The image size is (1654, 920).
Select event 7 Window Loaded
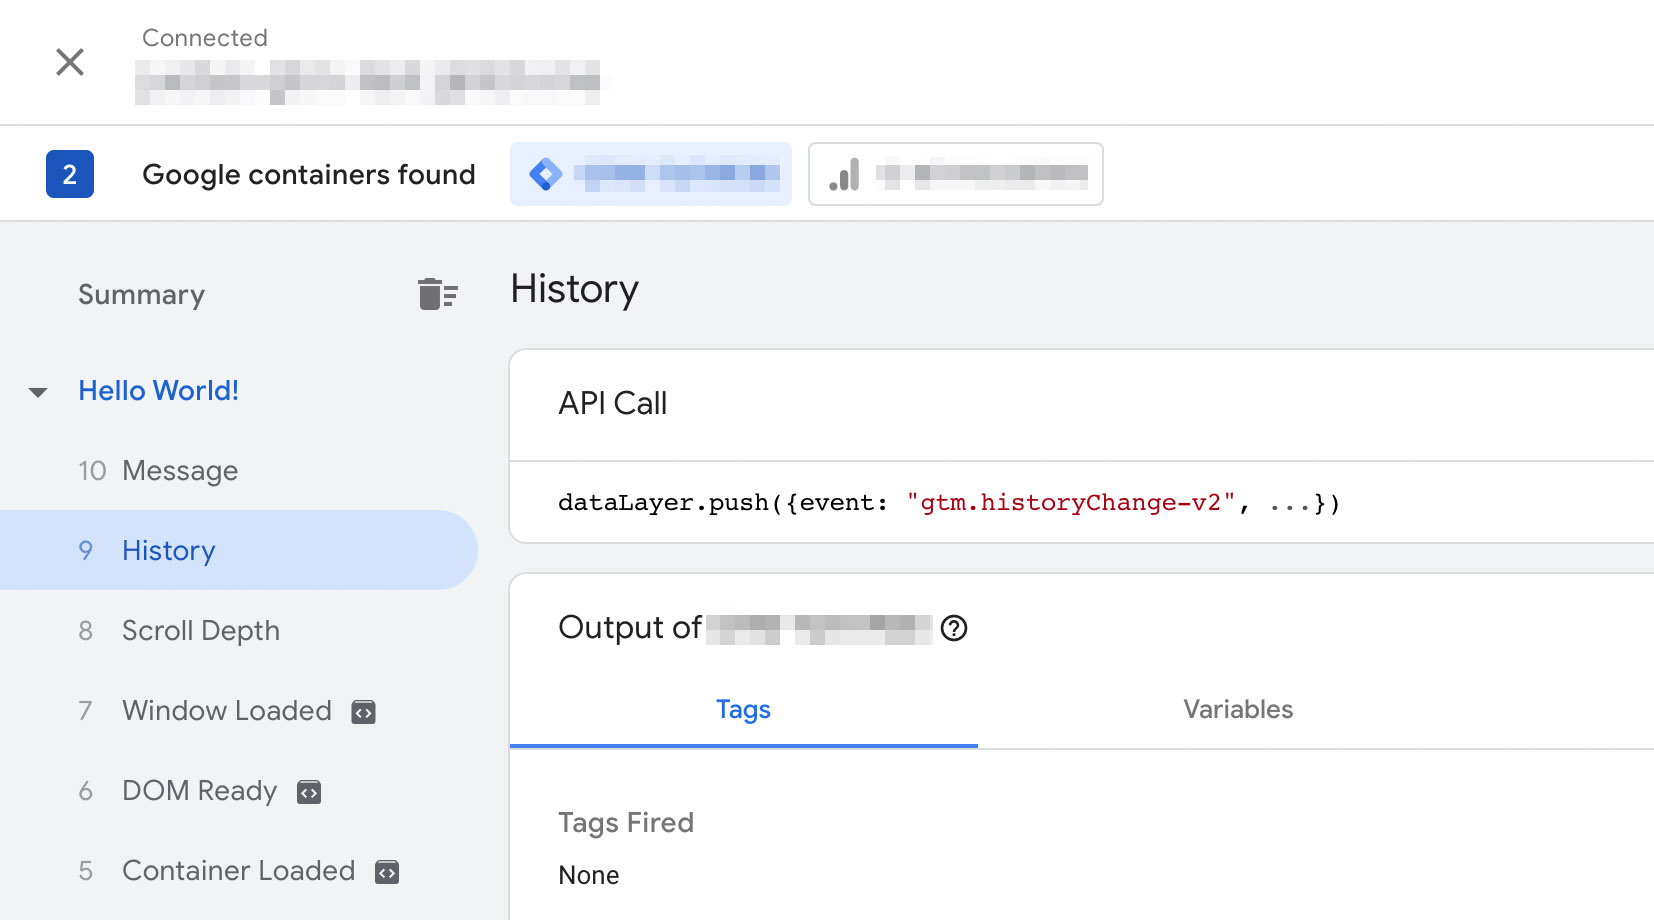tap(226, 710)
